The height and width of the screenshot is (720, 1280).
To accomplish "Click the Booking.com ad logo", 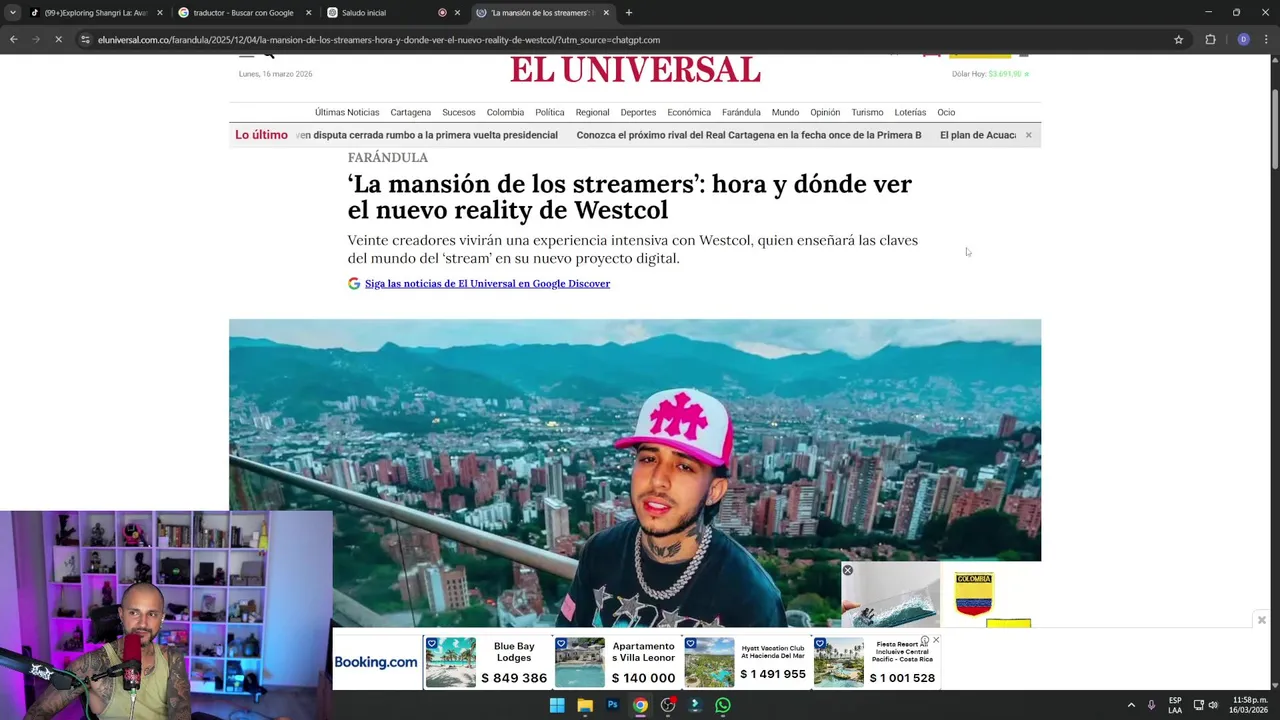I will coord(376,662).
